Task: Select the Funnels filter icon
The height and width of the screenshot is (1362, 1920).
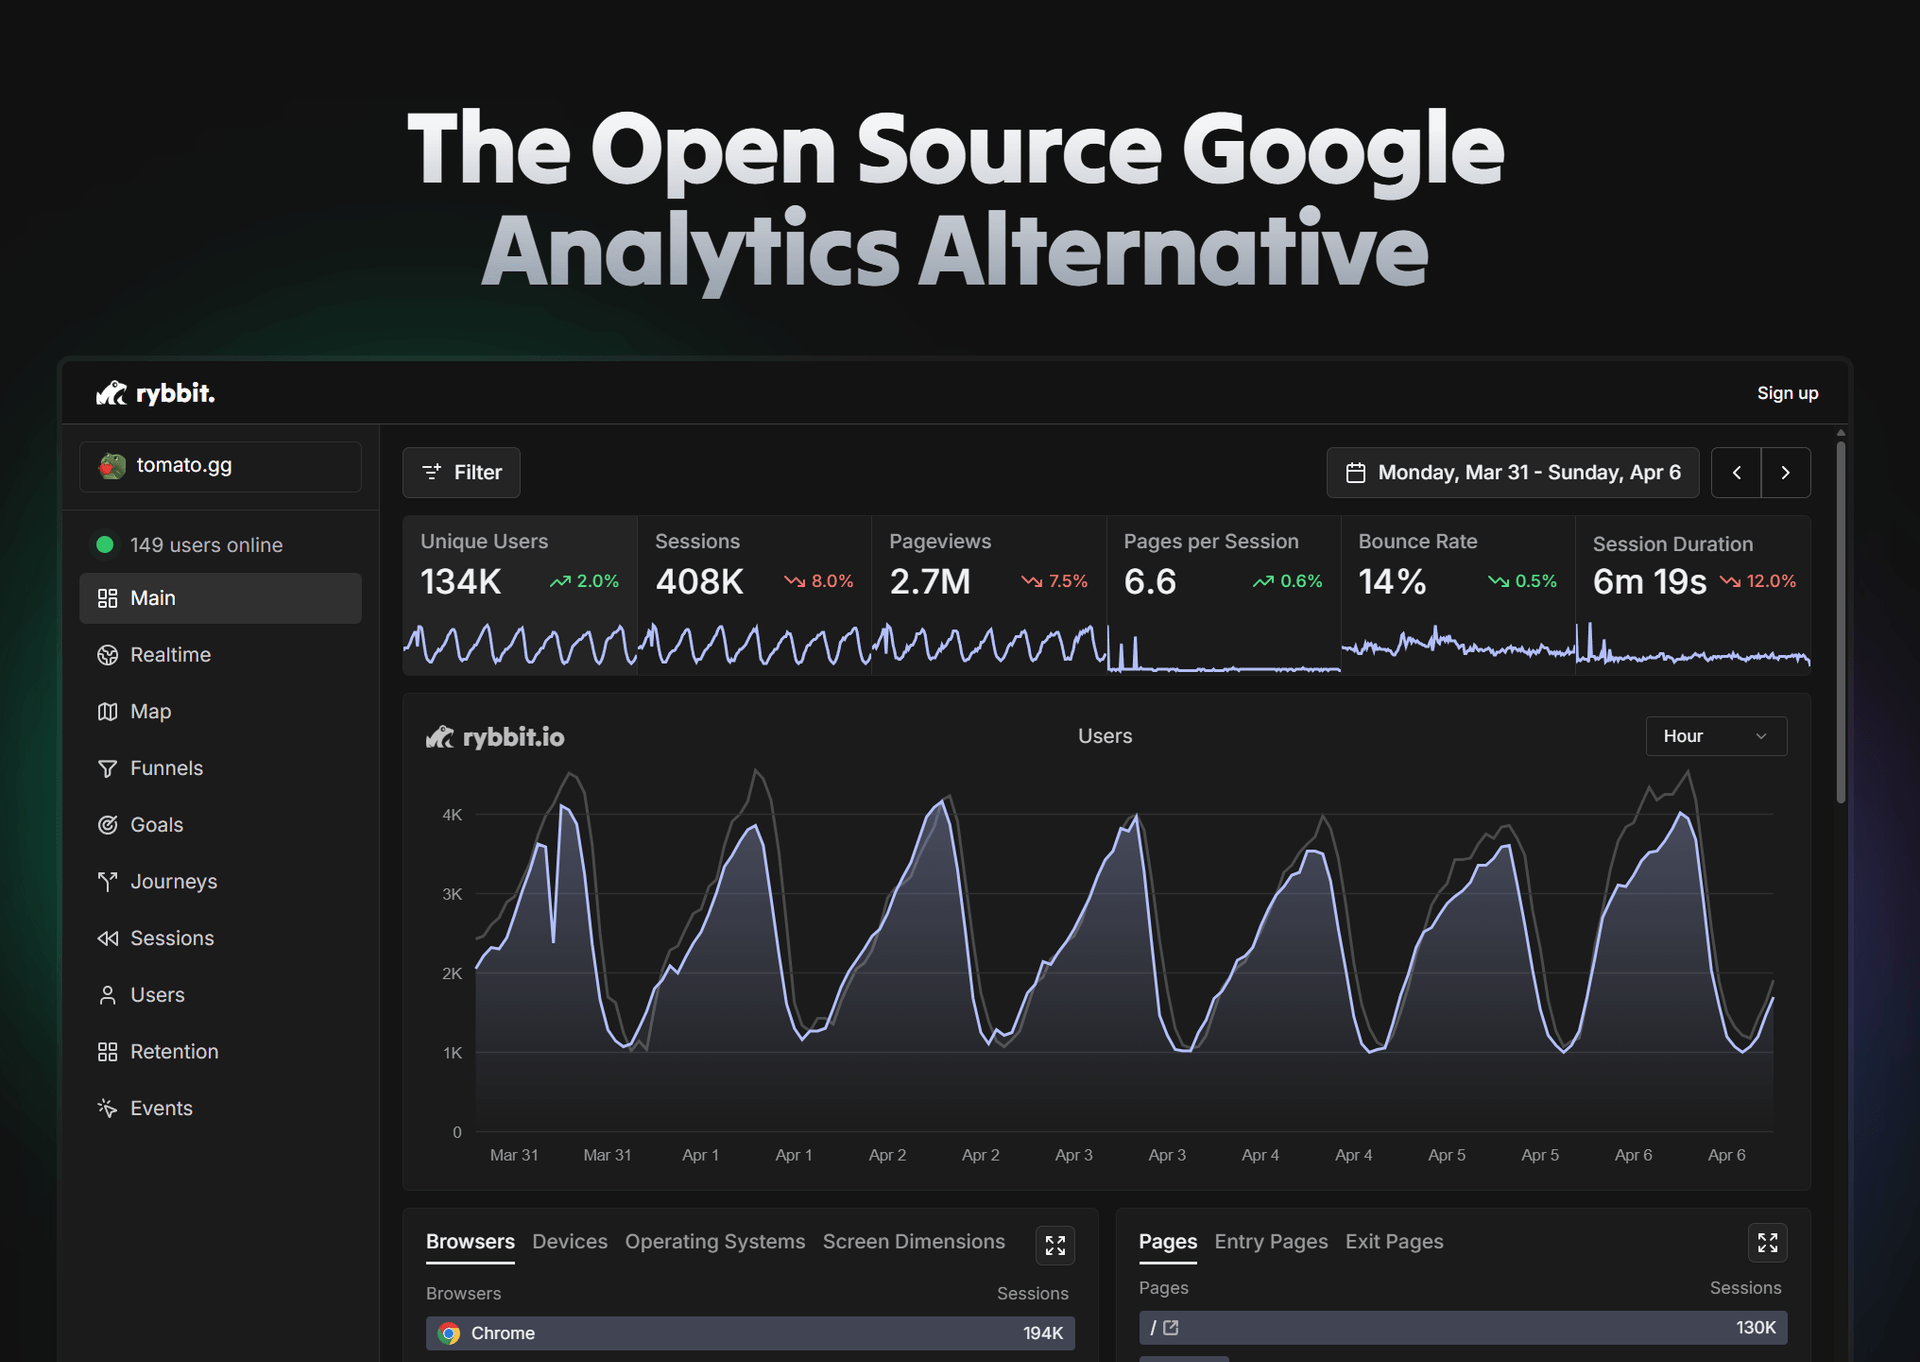Action: pos(107,769)
